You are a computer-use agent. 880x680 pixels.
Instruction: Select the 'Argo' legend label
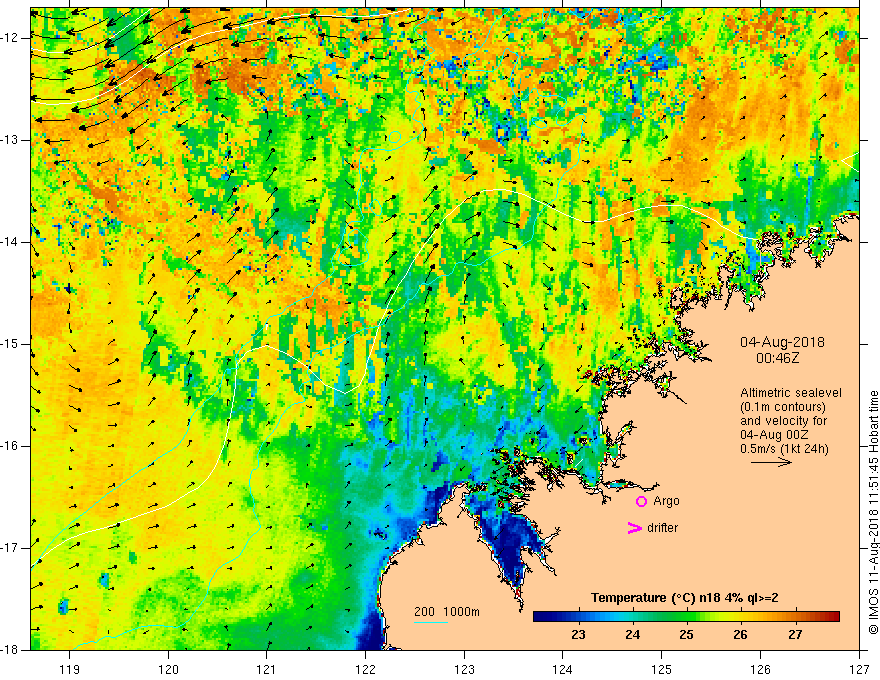pos(666,501)
